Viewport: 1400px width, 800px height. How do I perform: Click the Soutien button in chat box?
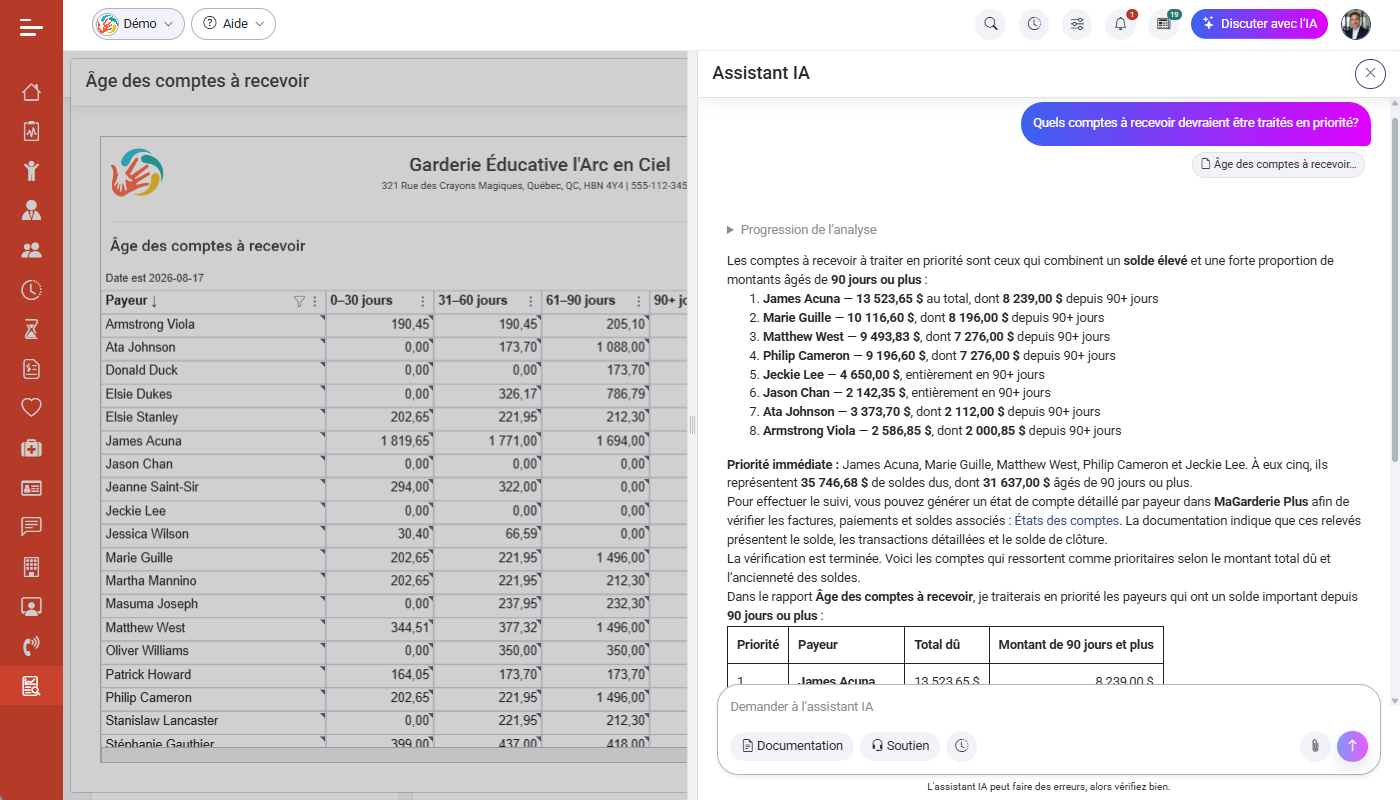click(x=900, y=745)
